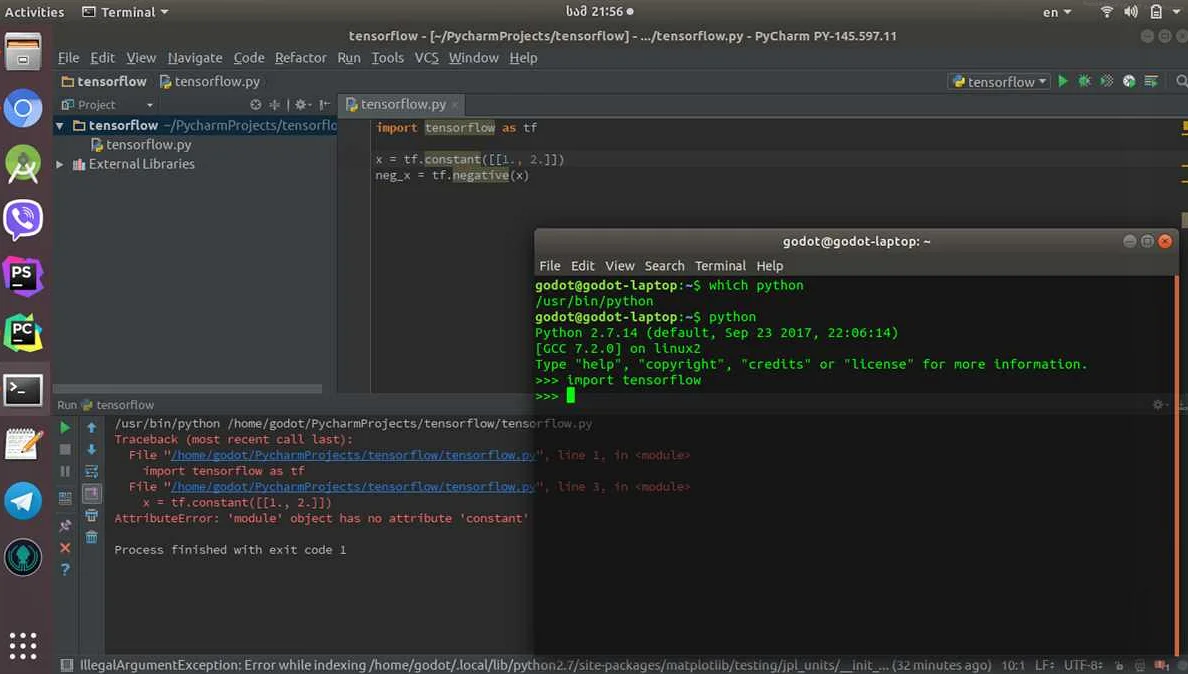Restore layout icon in Run panel
Viewport: 1188px width, 674px height.
coord(65,498)
